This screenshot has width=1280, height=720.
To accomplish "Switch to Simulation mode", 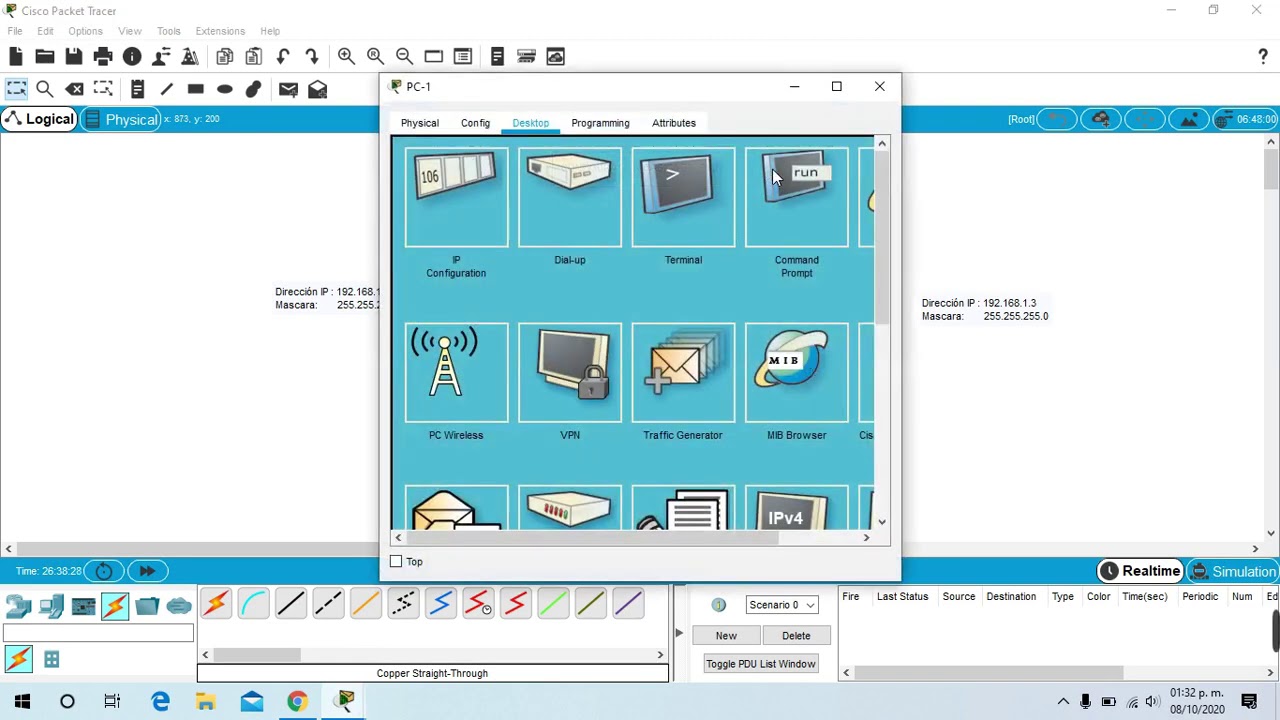I will [x=1233, y=571].
